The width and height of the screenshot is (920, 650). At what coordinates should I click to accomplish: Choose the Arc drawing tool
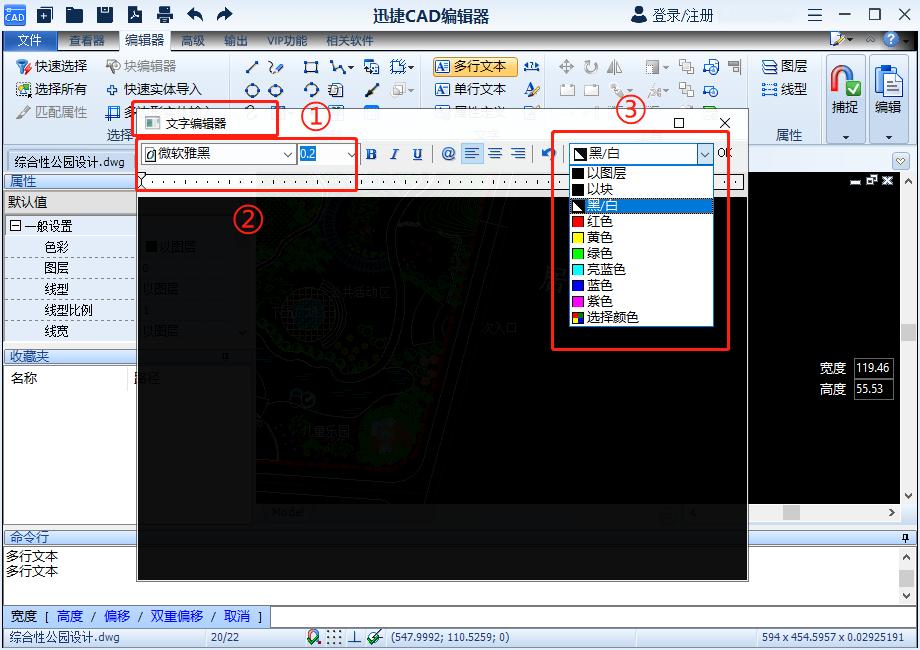coord(311,90)
